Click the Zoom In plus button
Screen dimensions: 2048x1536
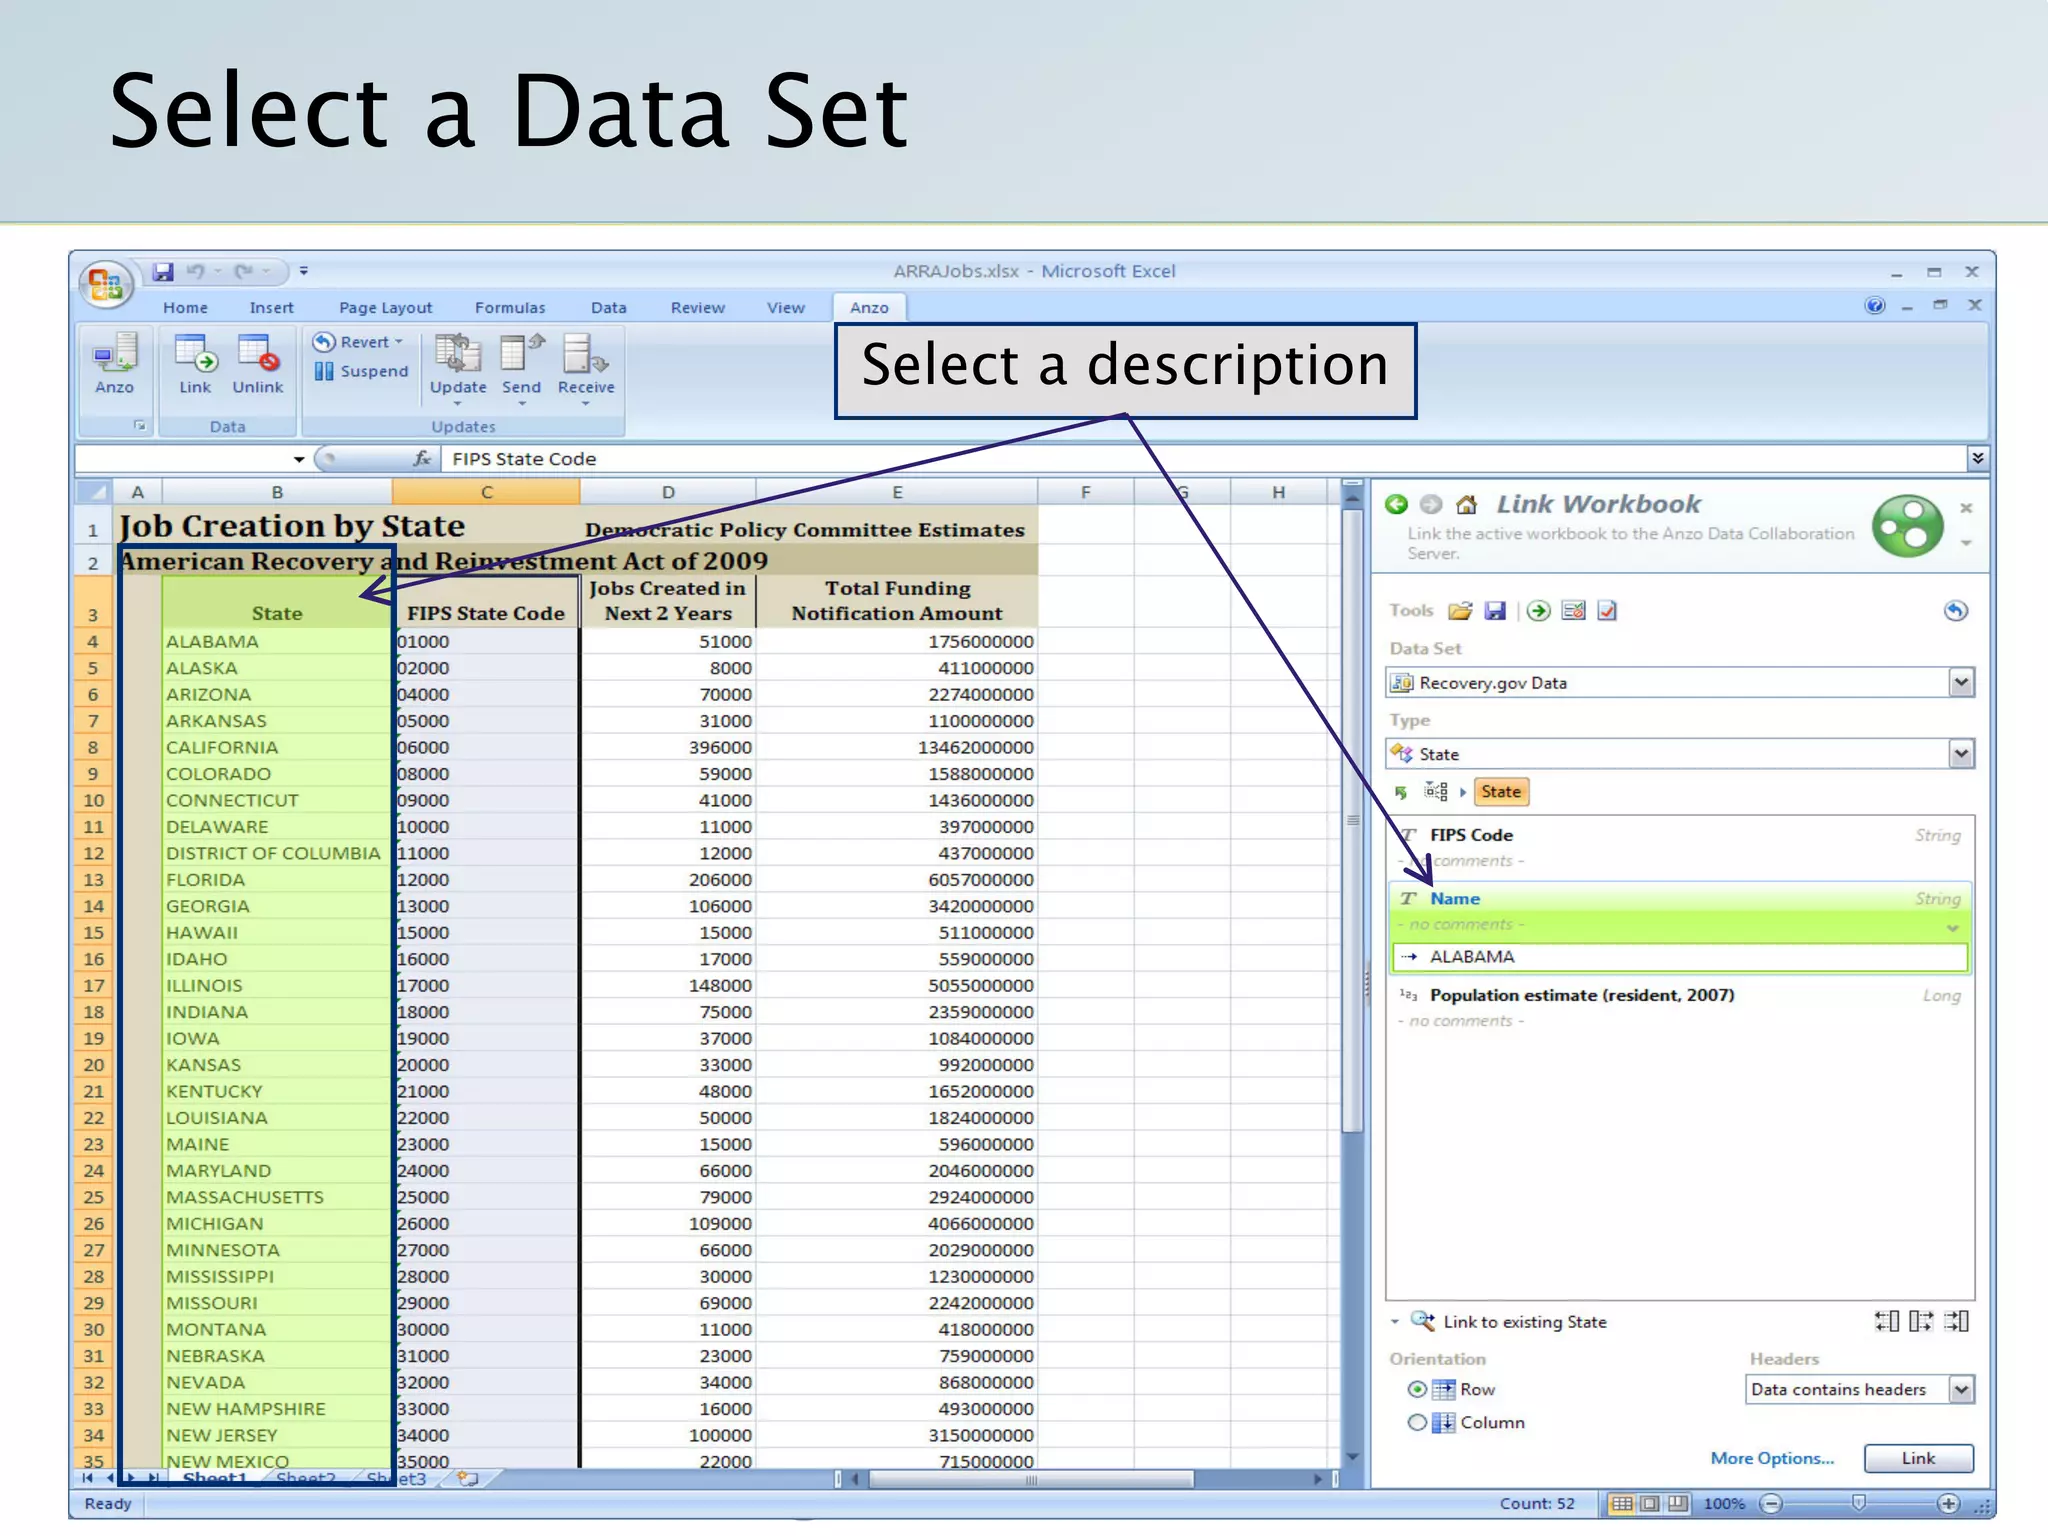coord(1947,1503)
